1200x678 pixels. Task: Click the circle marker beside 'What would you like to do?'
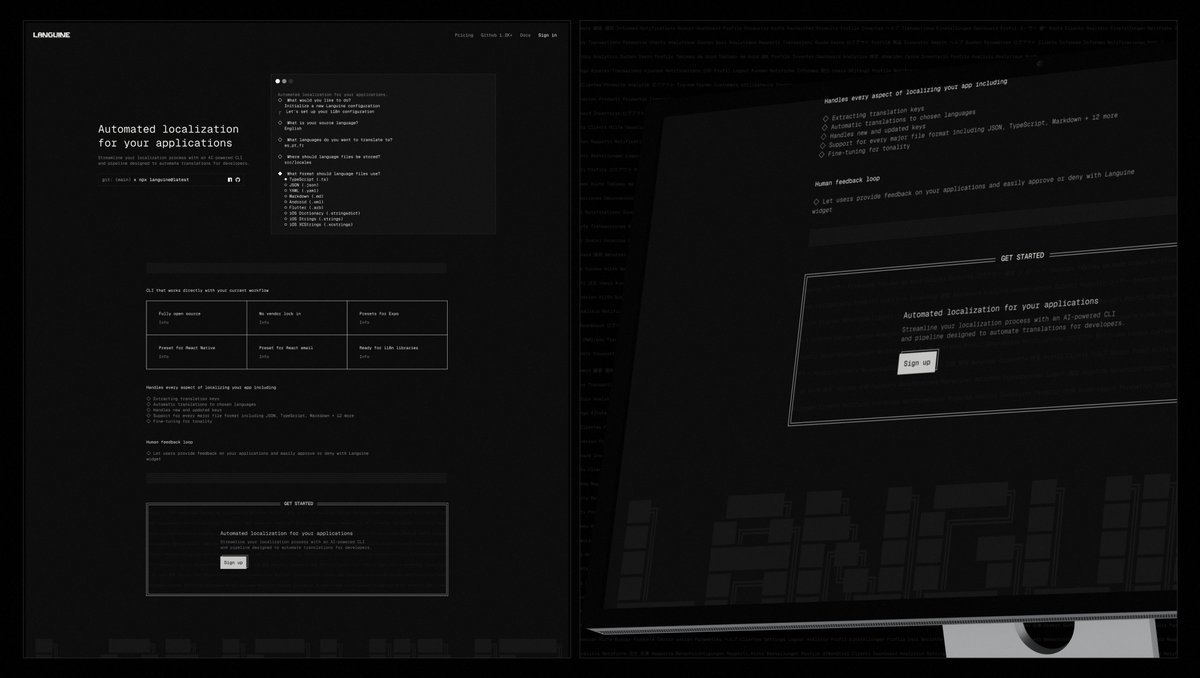tap(280, 100)
